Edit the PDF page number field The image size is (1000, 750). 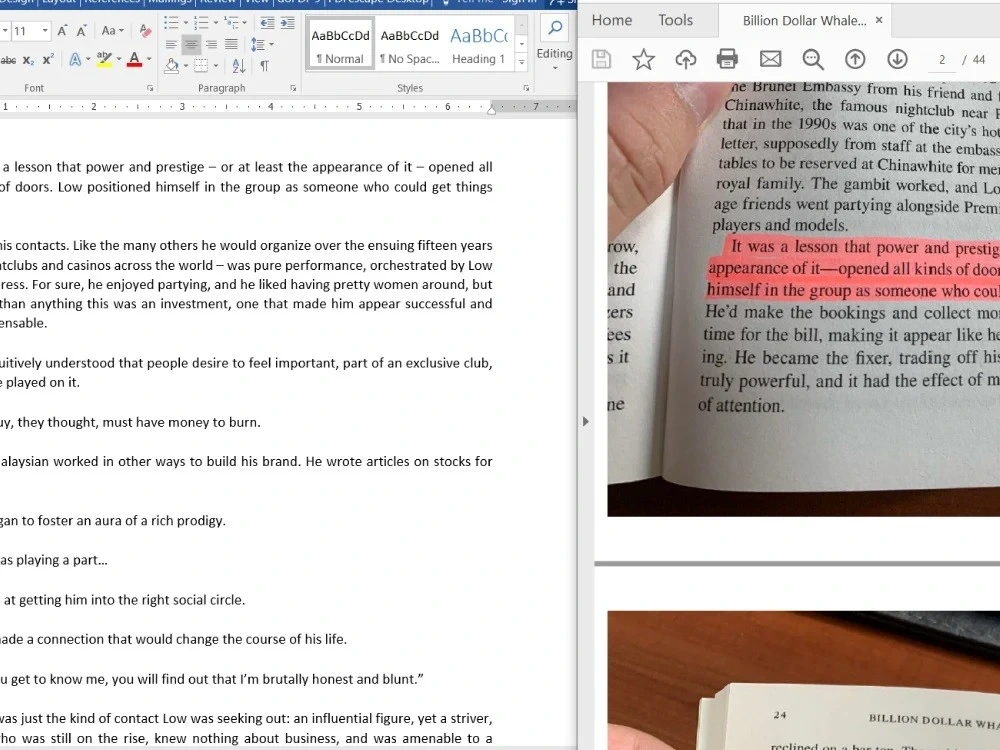941,60
